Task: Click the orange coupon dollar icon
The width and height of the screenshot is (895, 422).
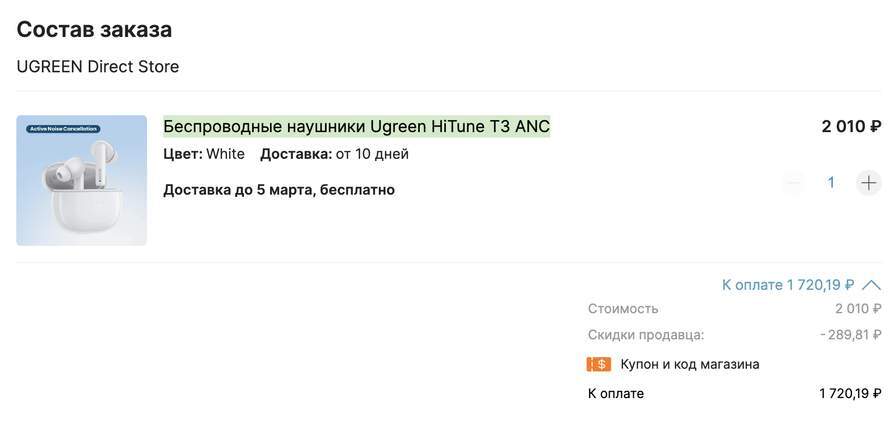Action: [599, 364]
